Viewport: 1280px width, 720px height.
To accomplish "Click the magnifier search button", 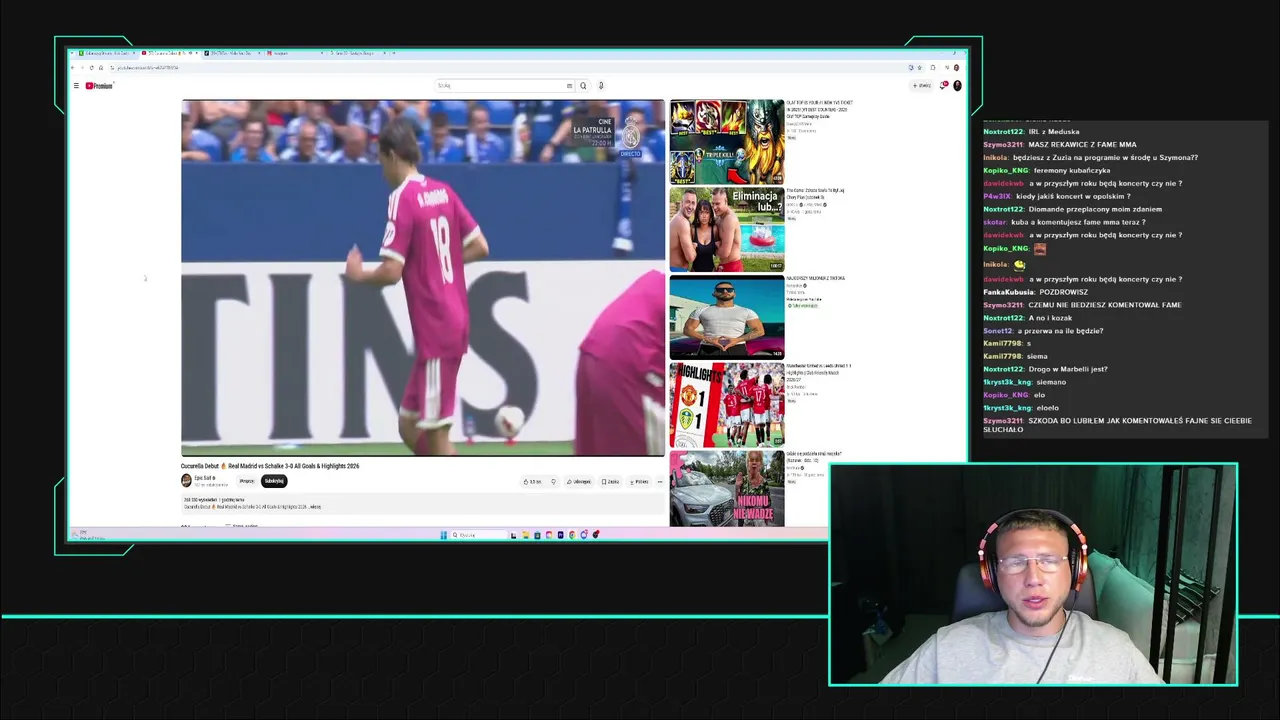I will pos(583,86).
